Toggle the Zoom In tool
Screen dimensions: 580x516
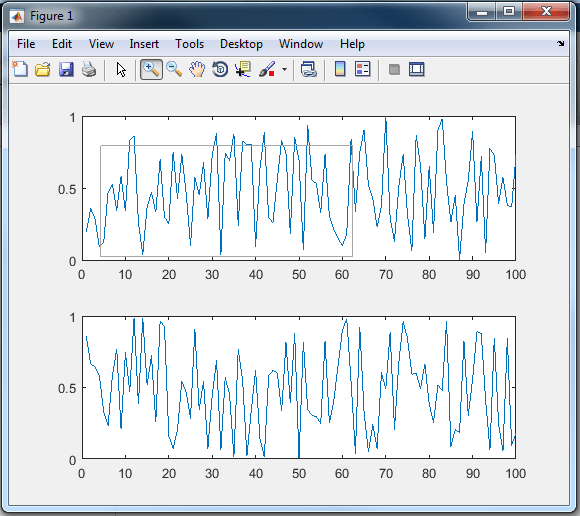(x=151, y=69)
